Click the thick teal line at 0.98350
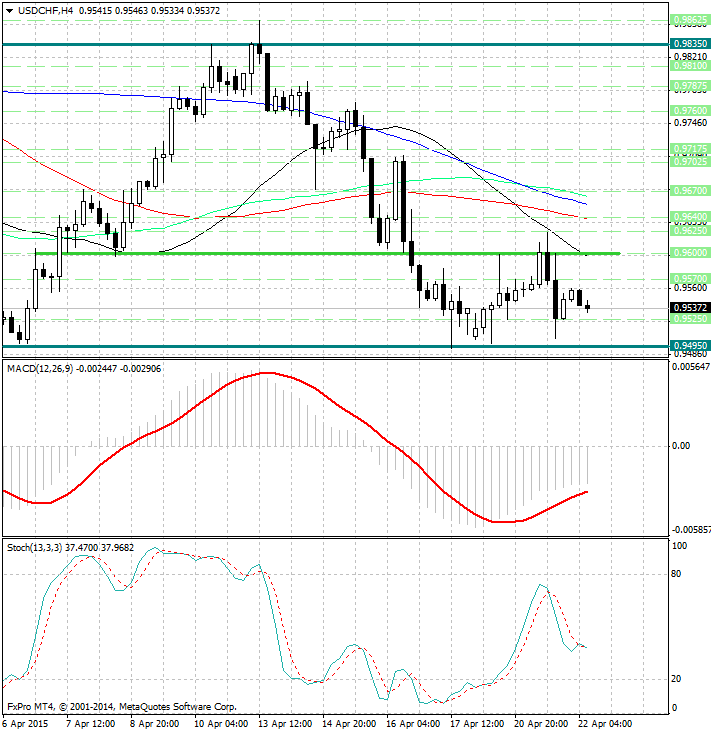Viewport: 711px width, 732px height. 335,44
